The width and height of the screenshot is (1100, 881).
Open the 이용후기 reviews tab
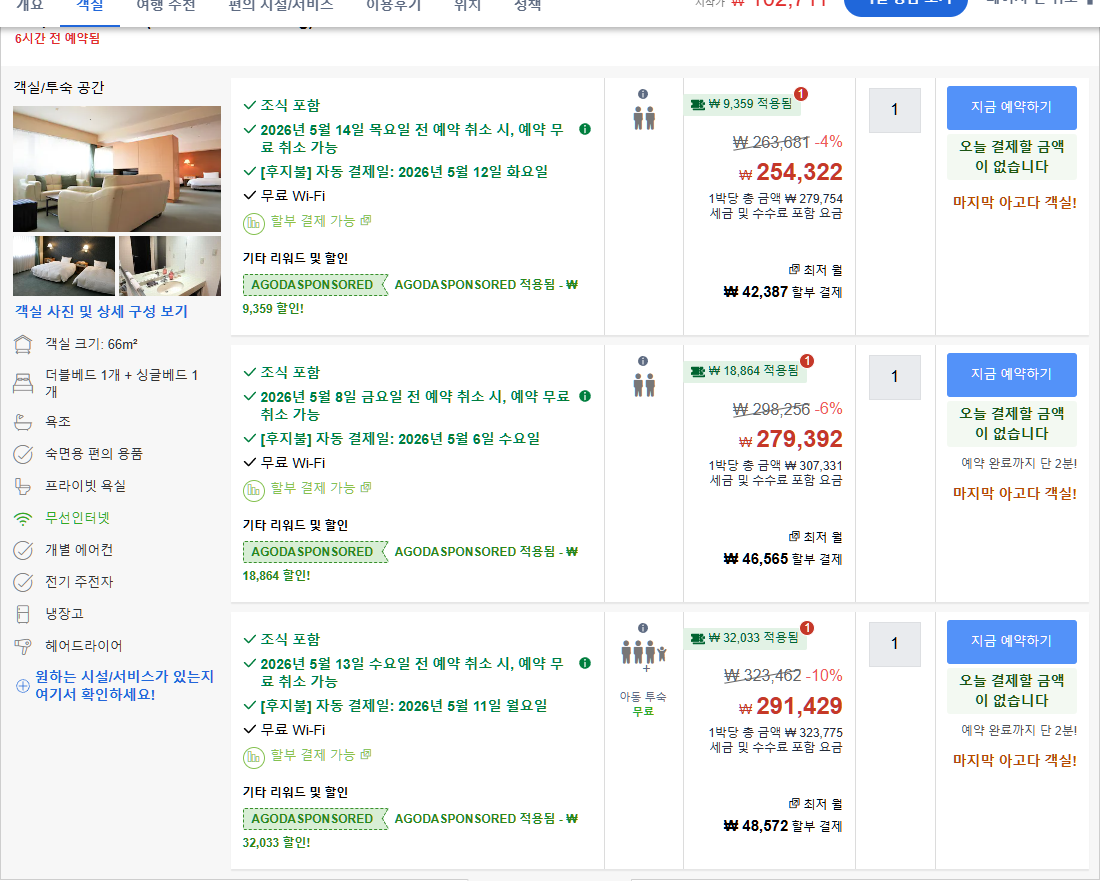click(x=394, y=6)
